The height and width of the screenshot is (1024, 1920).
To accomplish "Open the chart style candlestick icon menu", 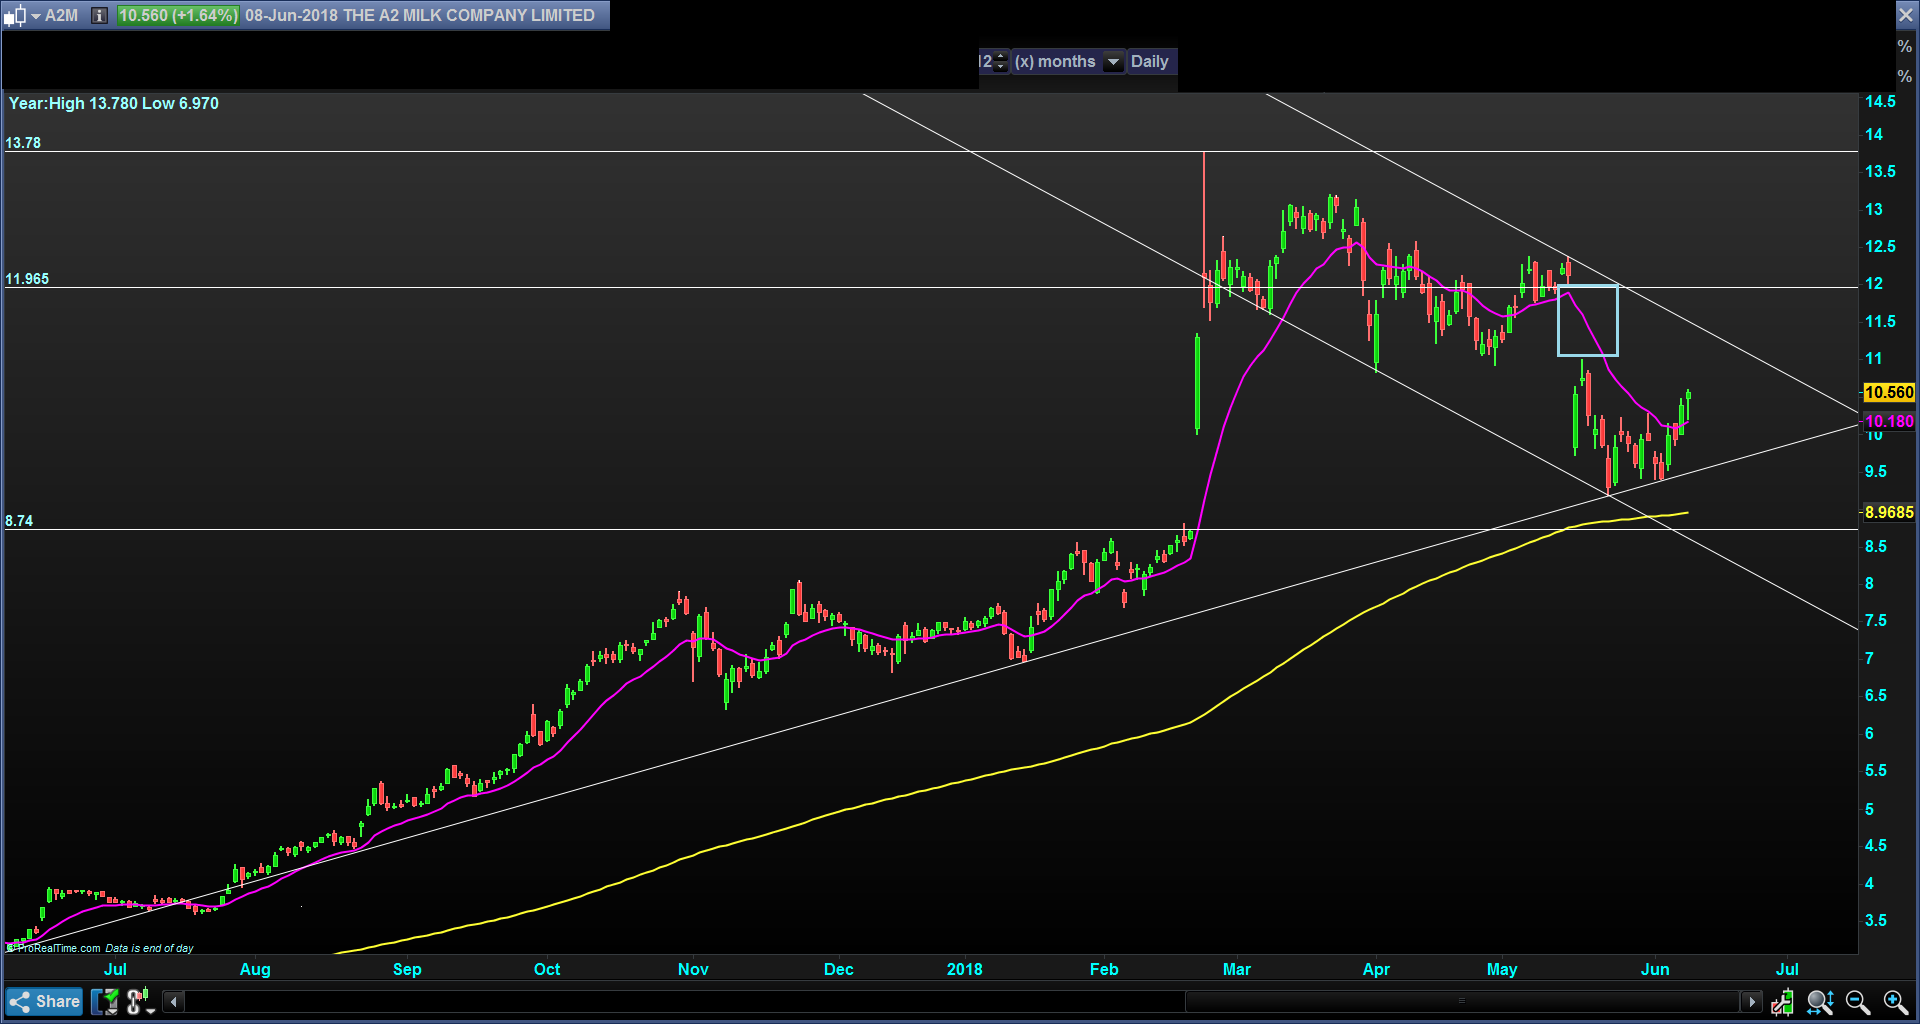I will pyautogui.click(x=14, y=15).
